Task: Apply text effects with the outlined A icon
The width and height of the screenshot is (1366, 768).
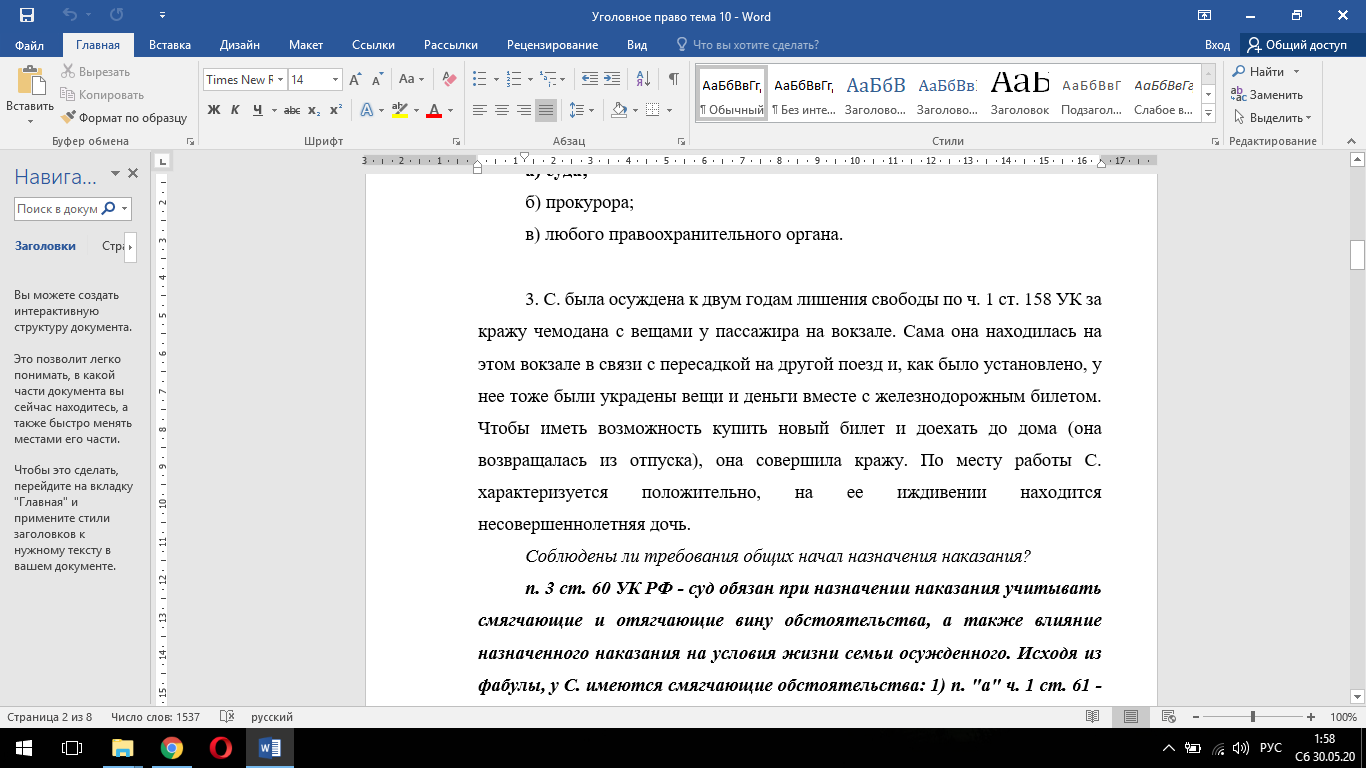Action: pyautogui.click(x=366, y=110)
